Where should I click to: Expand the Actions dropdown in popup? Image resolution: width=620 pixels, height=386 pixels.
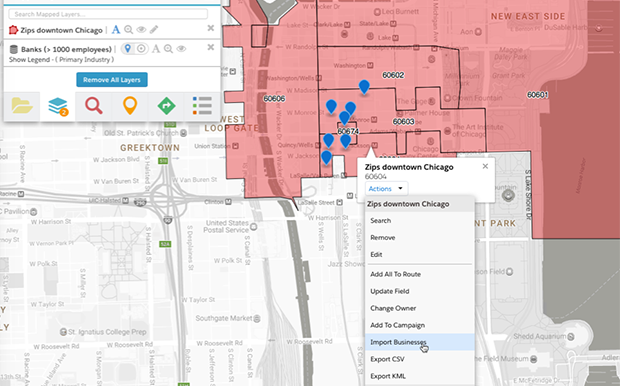click(386, 189)
